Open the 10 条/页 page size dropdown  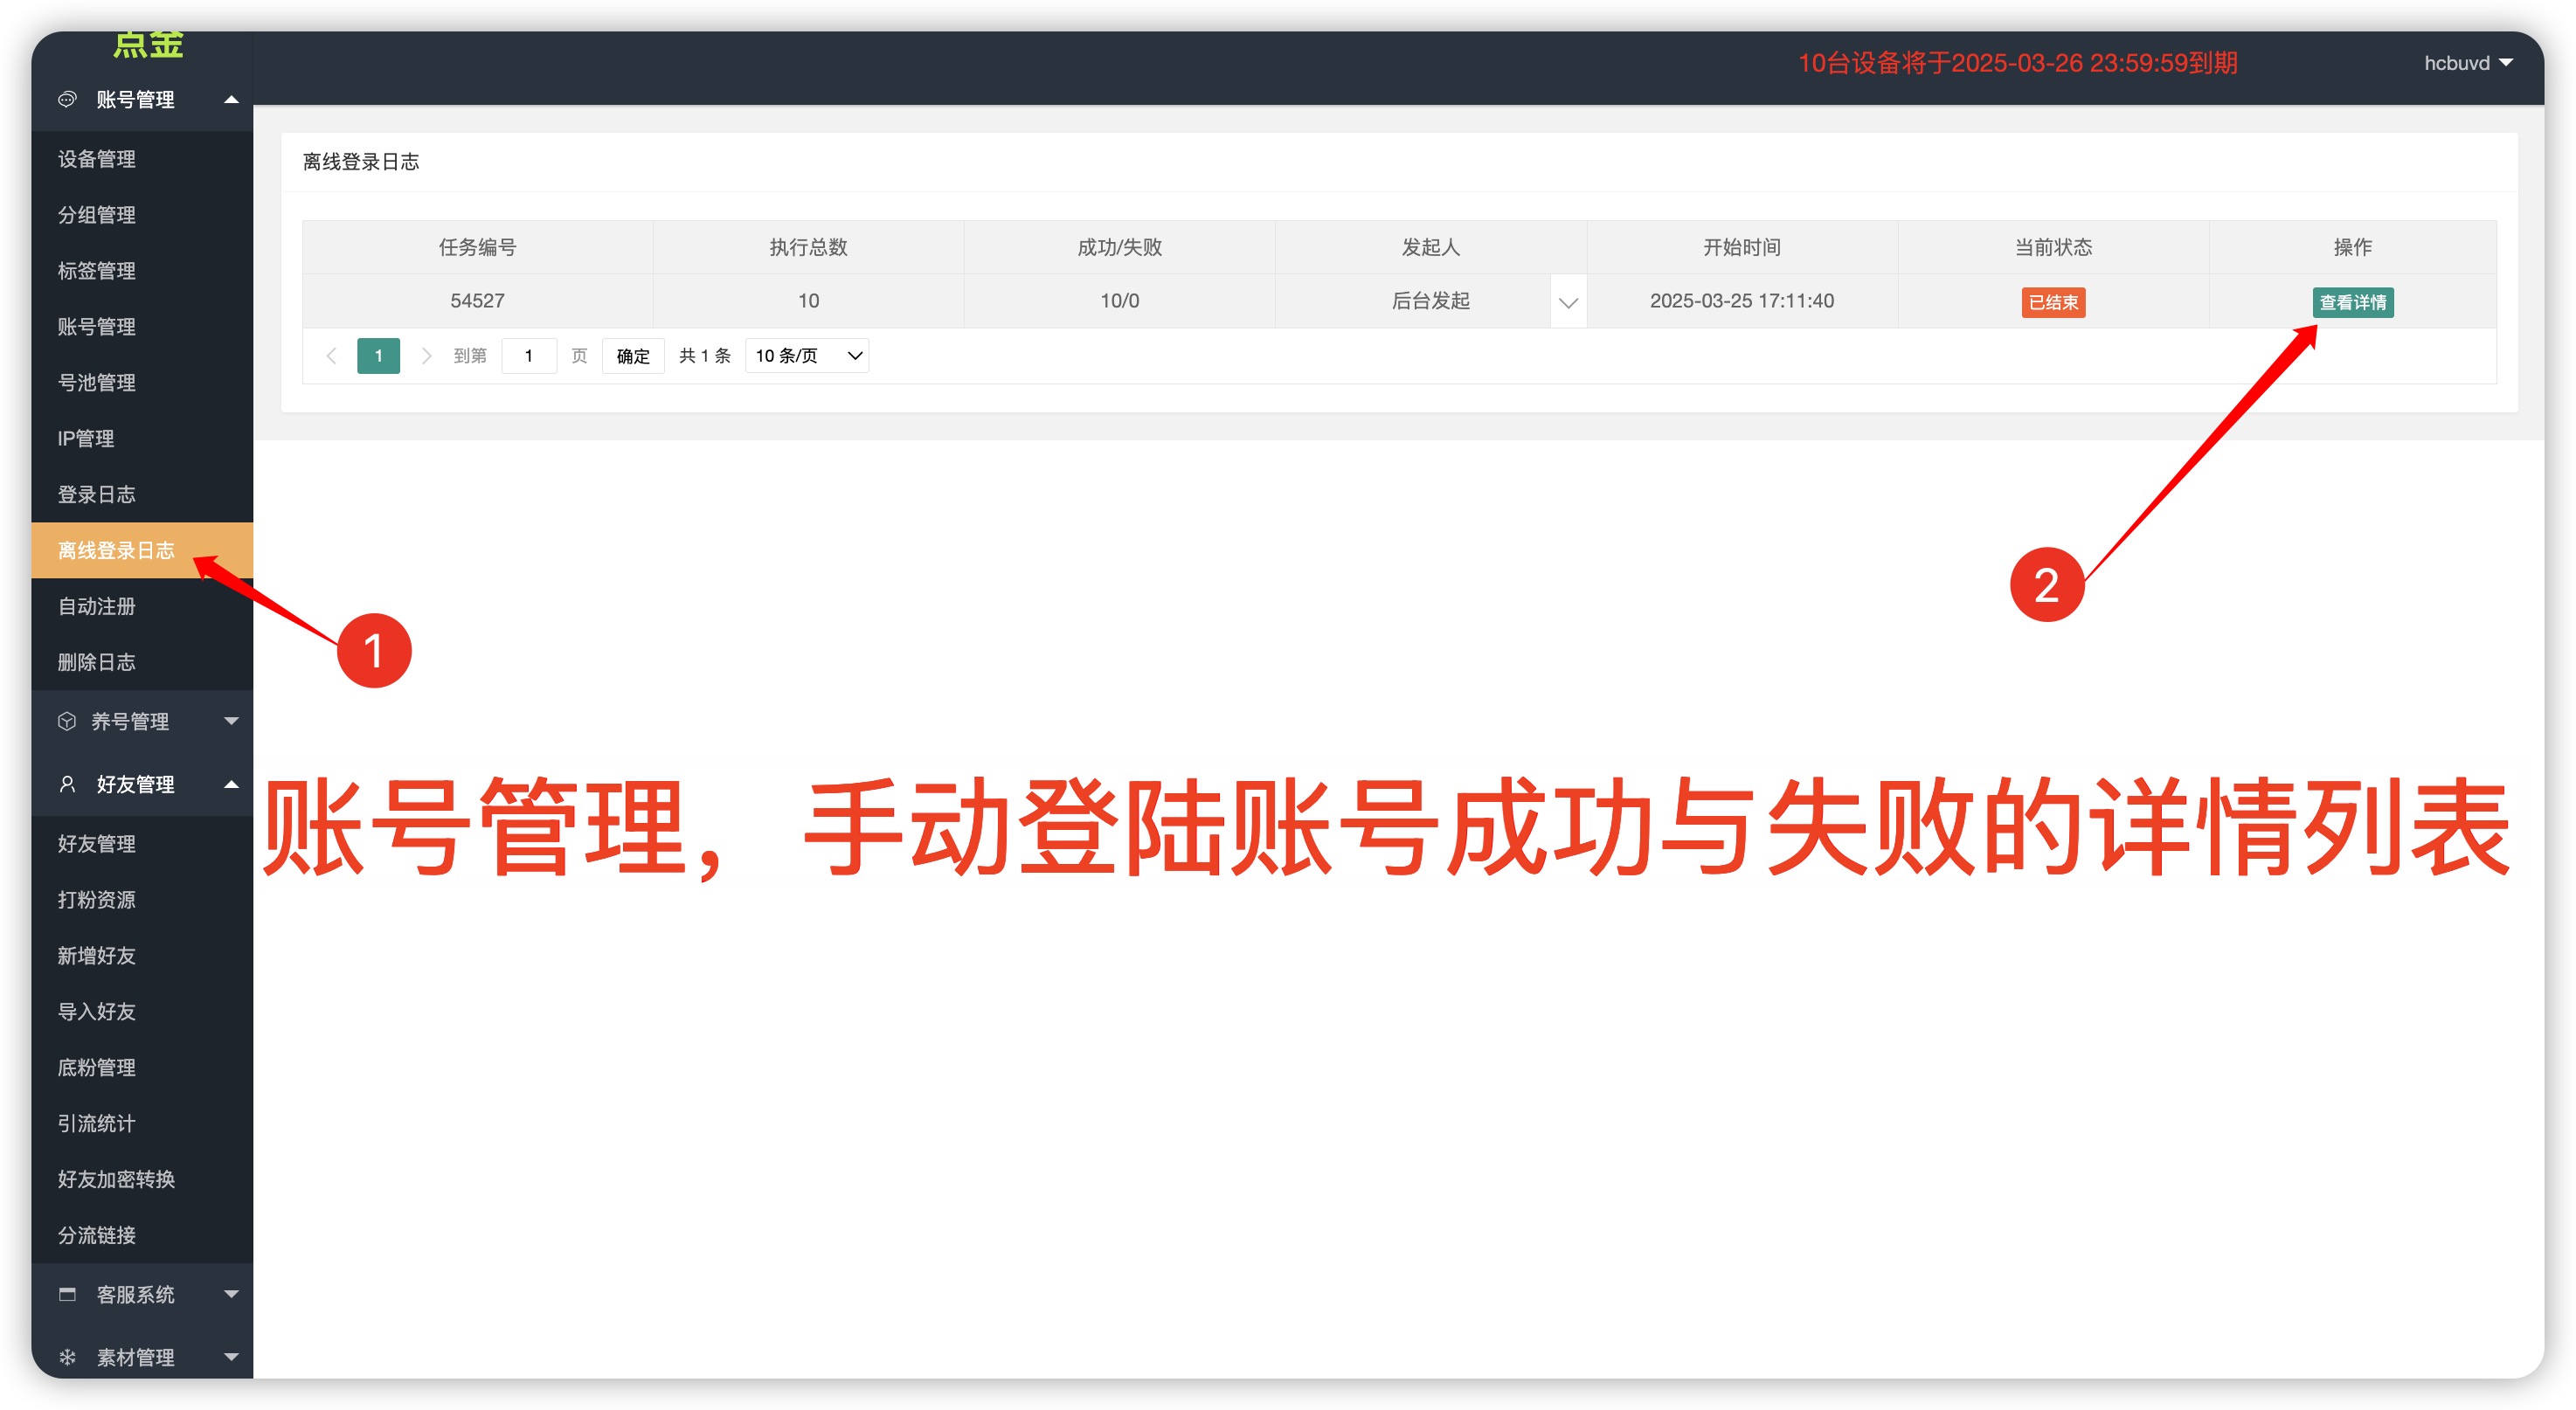807,356
